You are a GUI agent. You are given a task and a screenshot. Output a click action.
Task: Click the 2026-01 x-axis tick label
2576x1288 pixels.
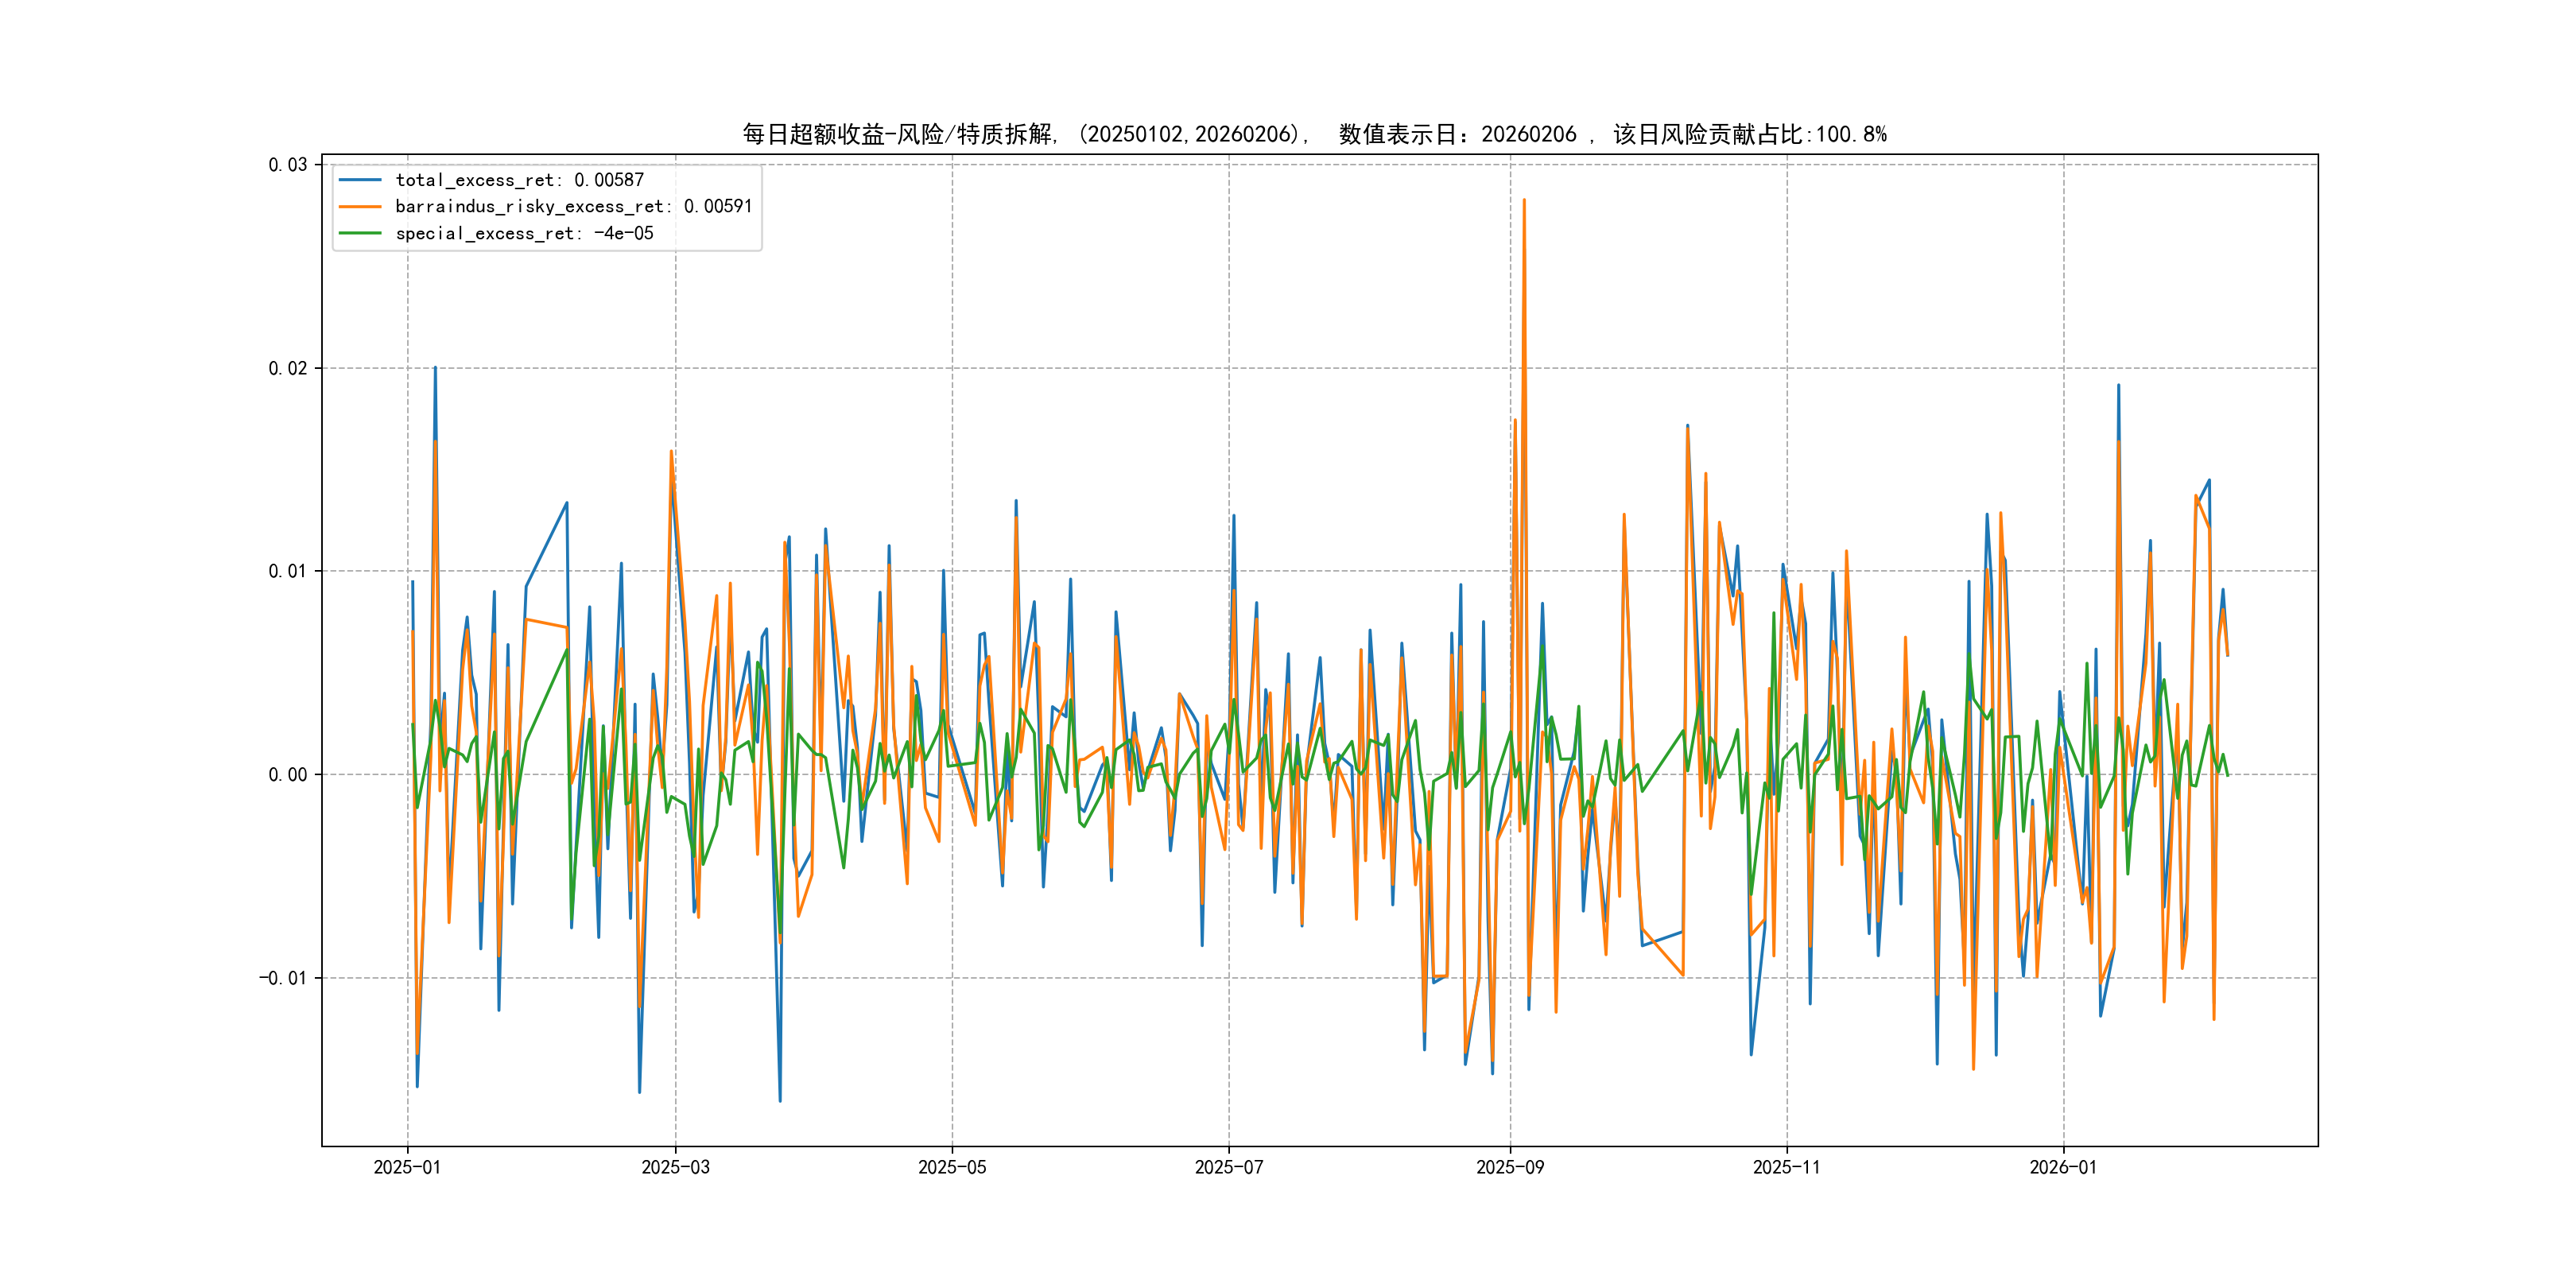pos(2063,1167)
